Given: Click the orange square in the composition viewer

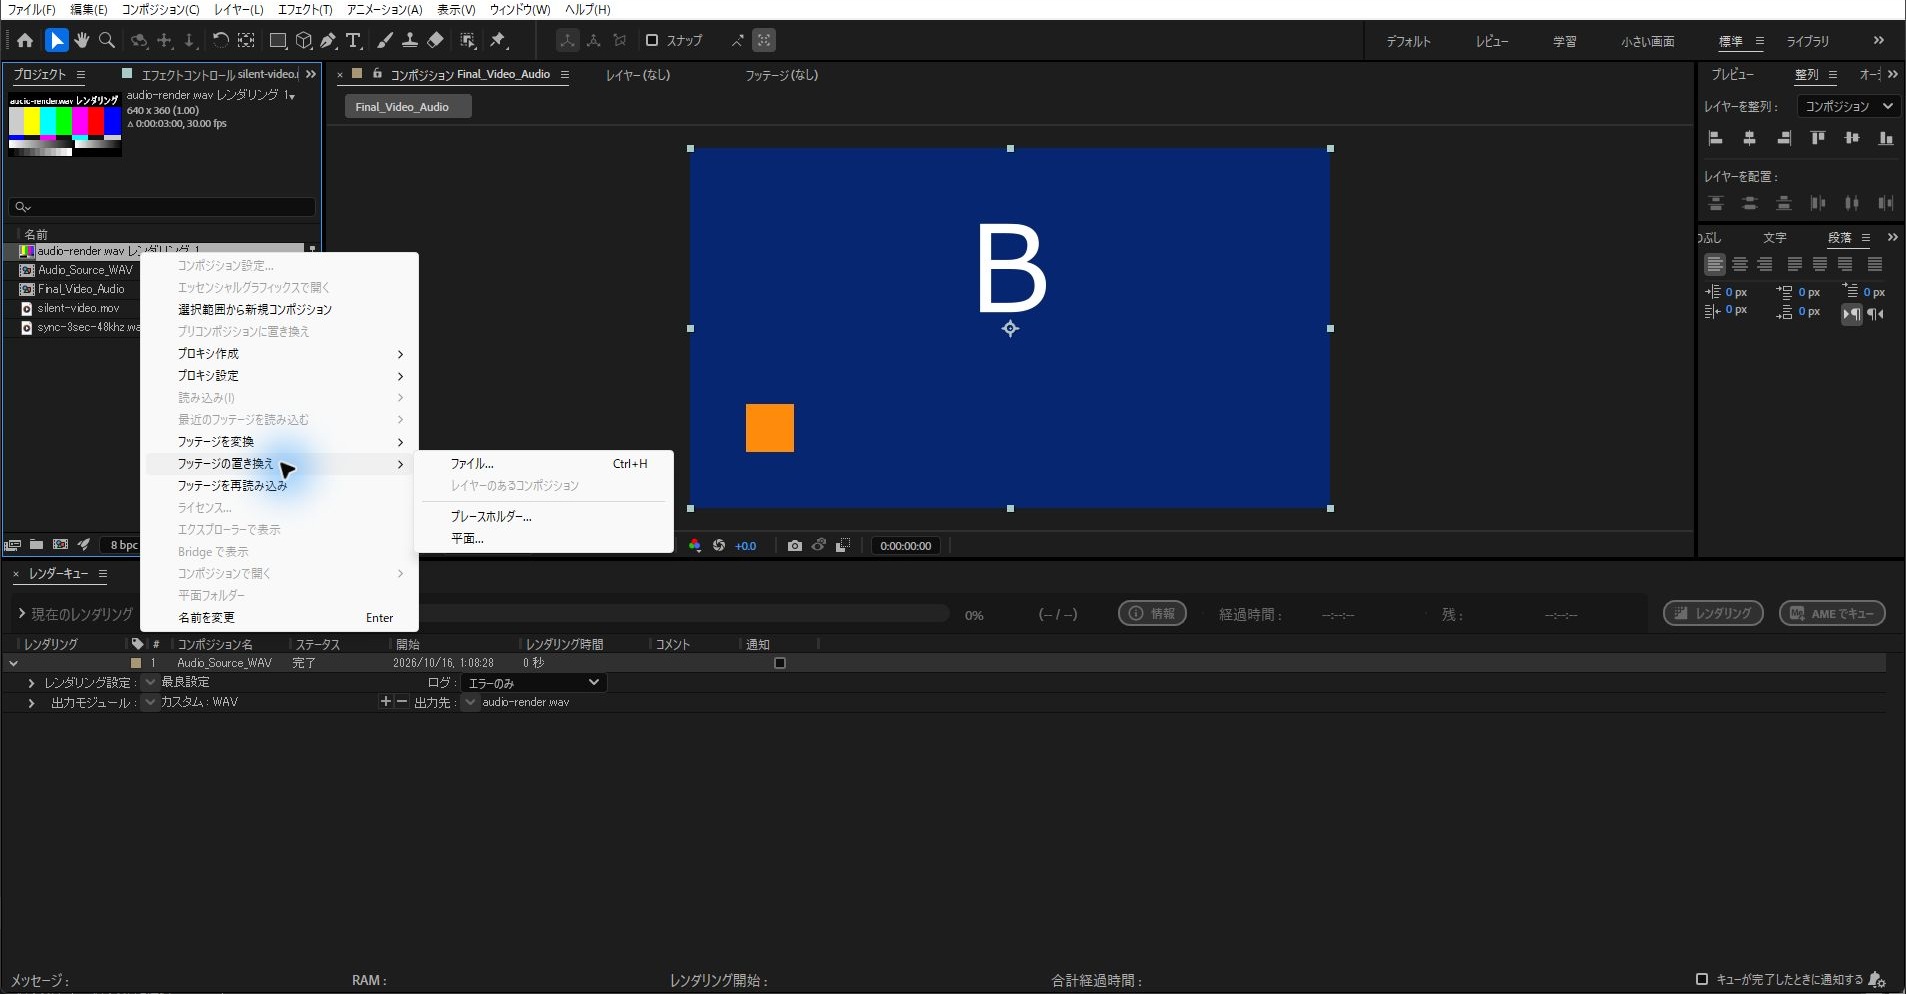Looking at the screenshot, I should click(x=770, y=428).
